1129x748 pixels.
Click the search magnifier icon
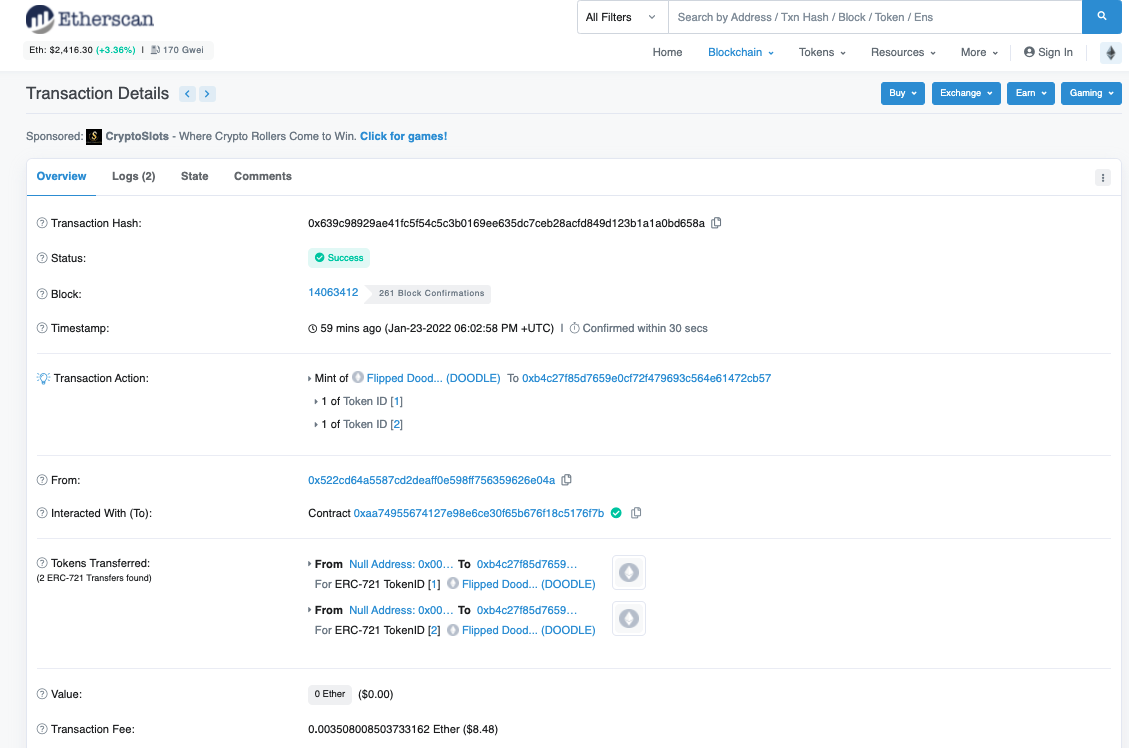click(x=1101, y=17)
